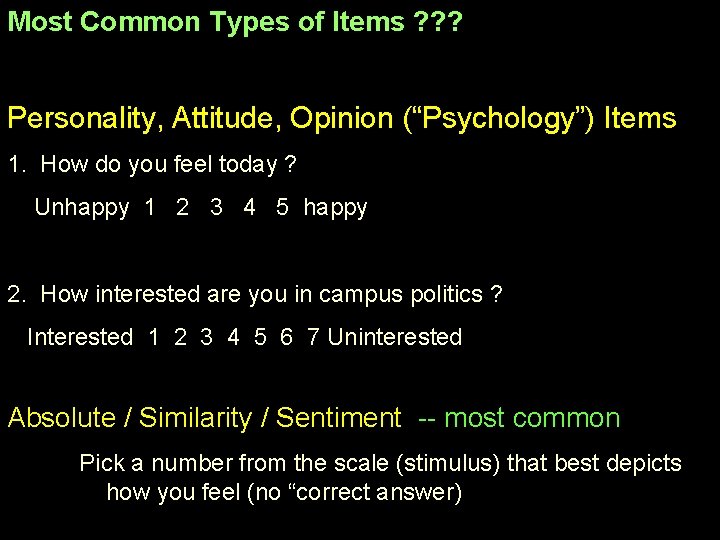The image size is (720, 540).
Task: Pick number 3 on the Unhappy–happy scale
Action: tap(216, 208)
